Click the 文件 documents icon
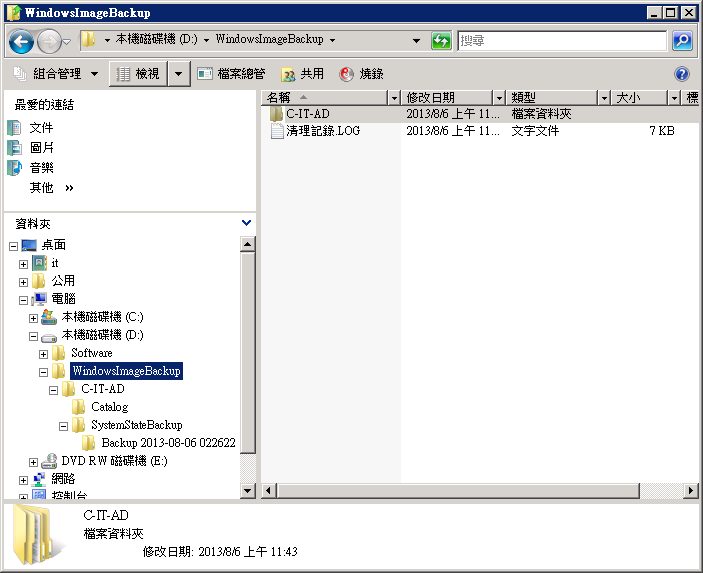Image resolution: width=703 pixels, height=573 pixels. [x=14, y=128]
